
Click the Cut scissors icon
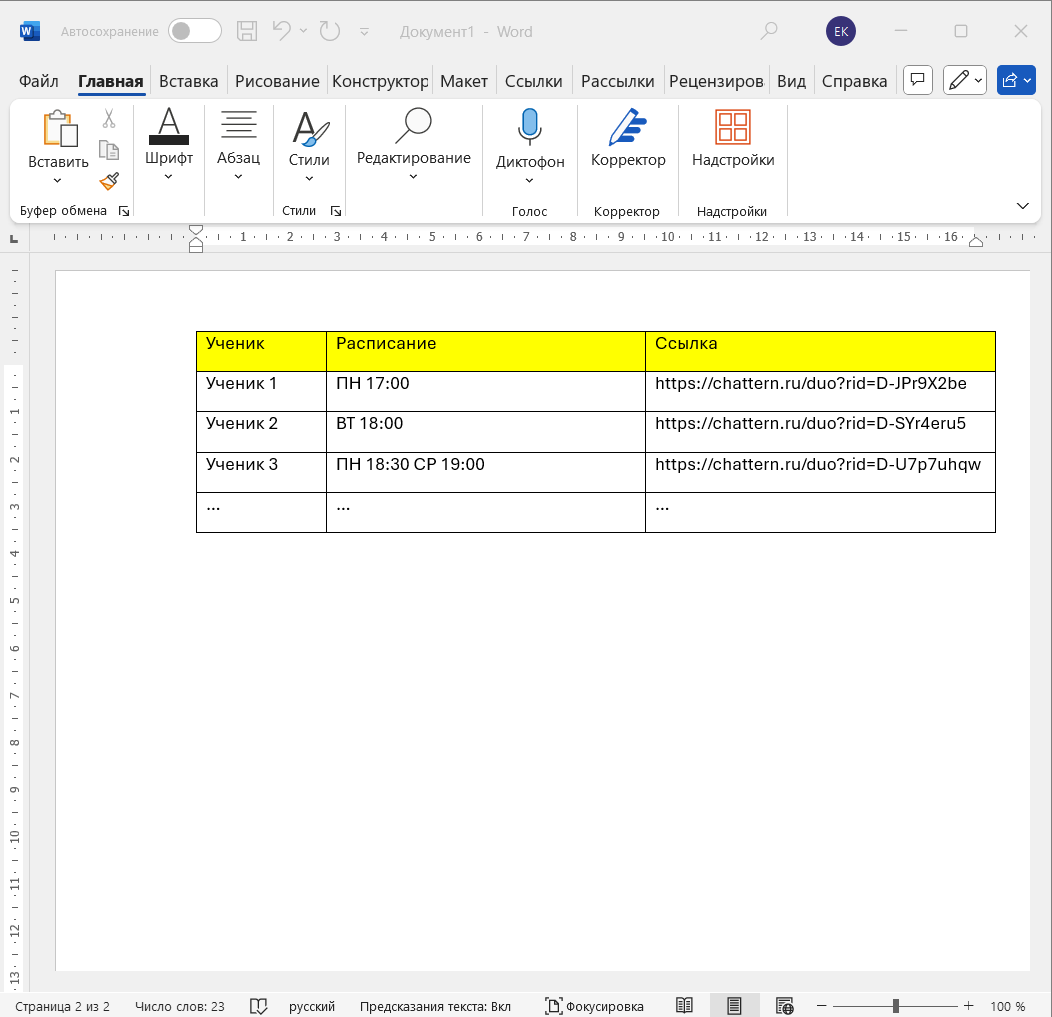point(109,119)
